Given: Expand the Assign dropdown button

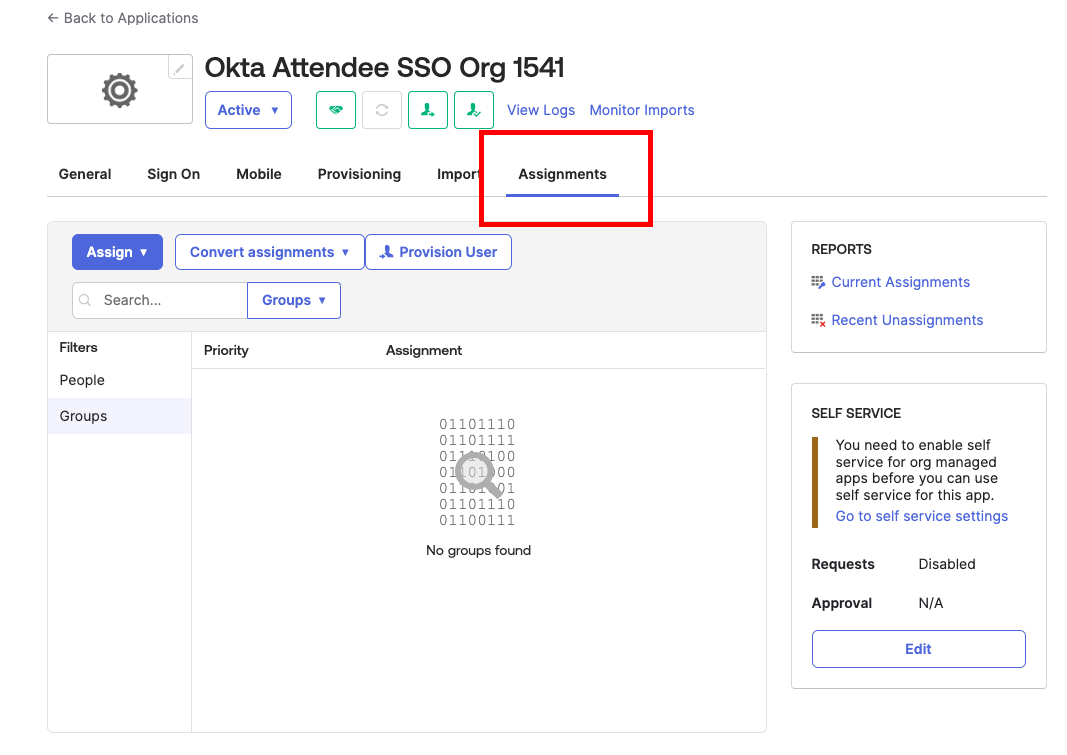Looking at the screenshot, I should coord(118,252).
